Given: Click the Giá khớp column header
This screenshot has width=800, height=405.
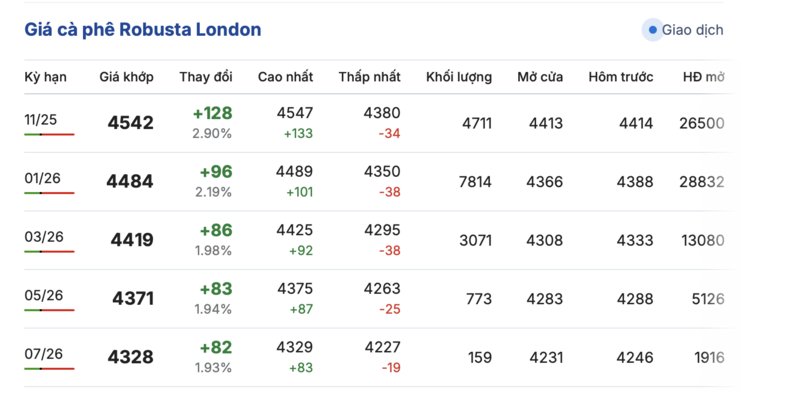Looking at the screenshot, I should pos(125,77).
